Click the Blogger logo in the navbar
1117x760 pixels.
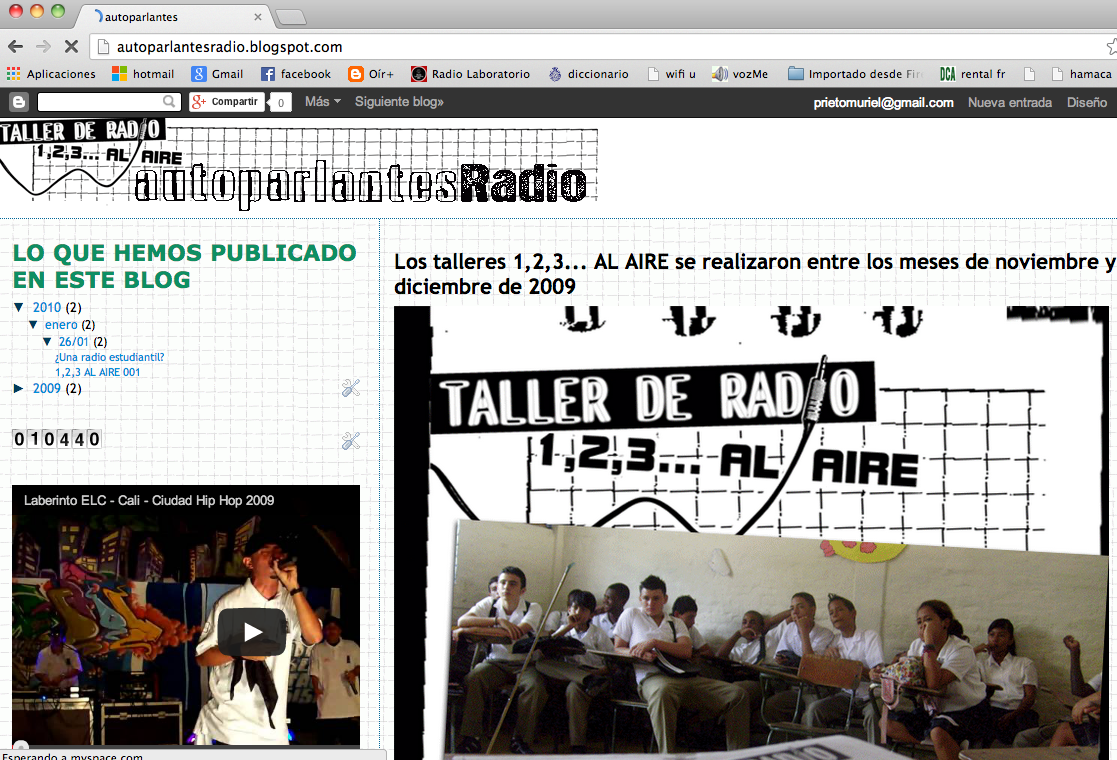pyautogui.click(x=19, y=102)
